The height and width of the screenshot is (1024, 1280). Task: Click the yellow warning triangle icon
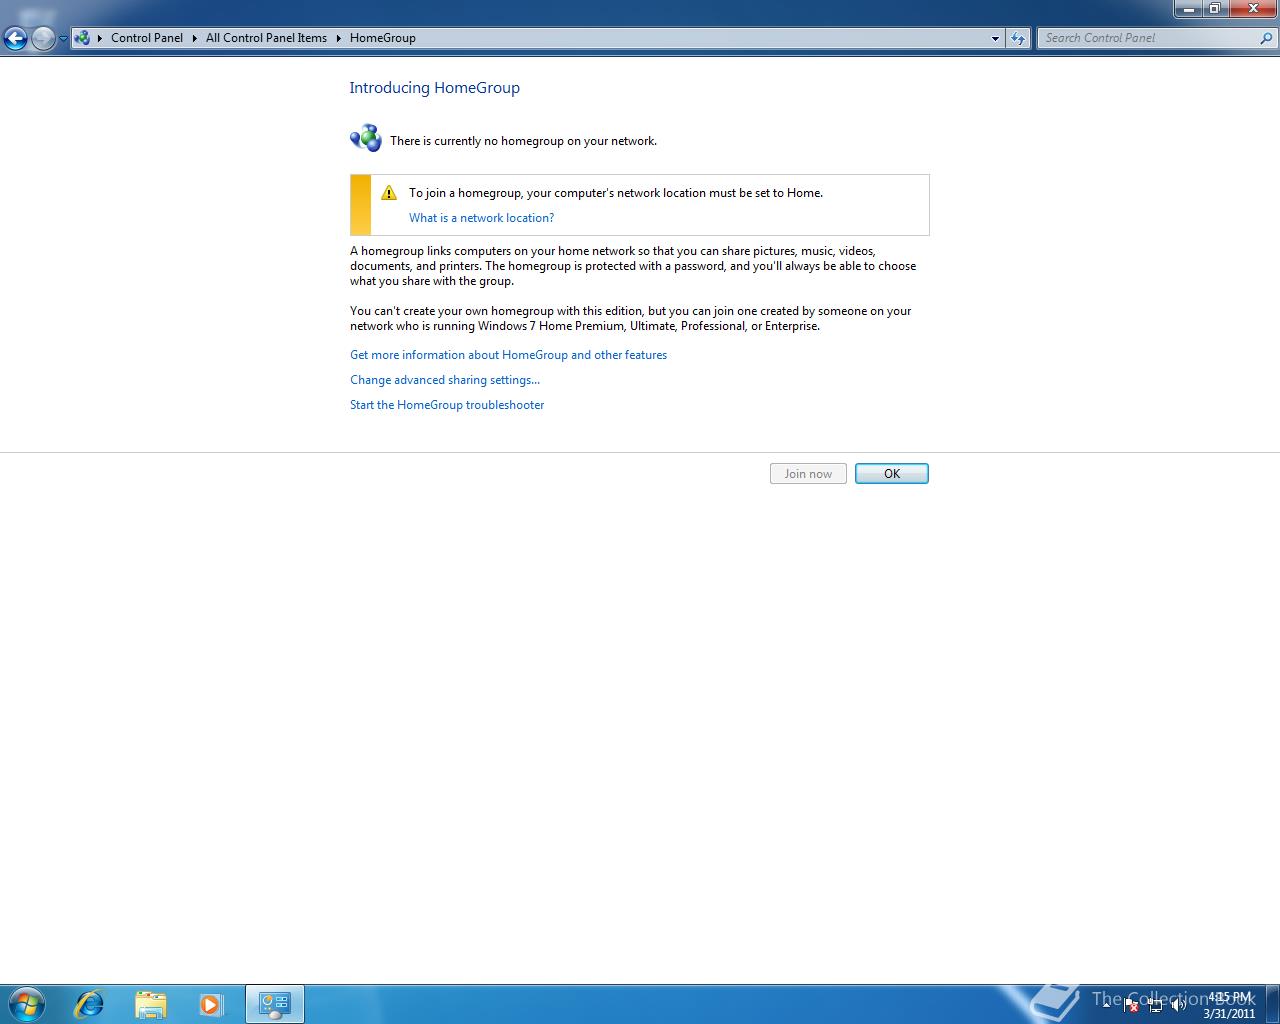pyautogui.click(x=389, y=193)
